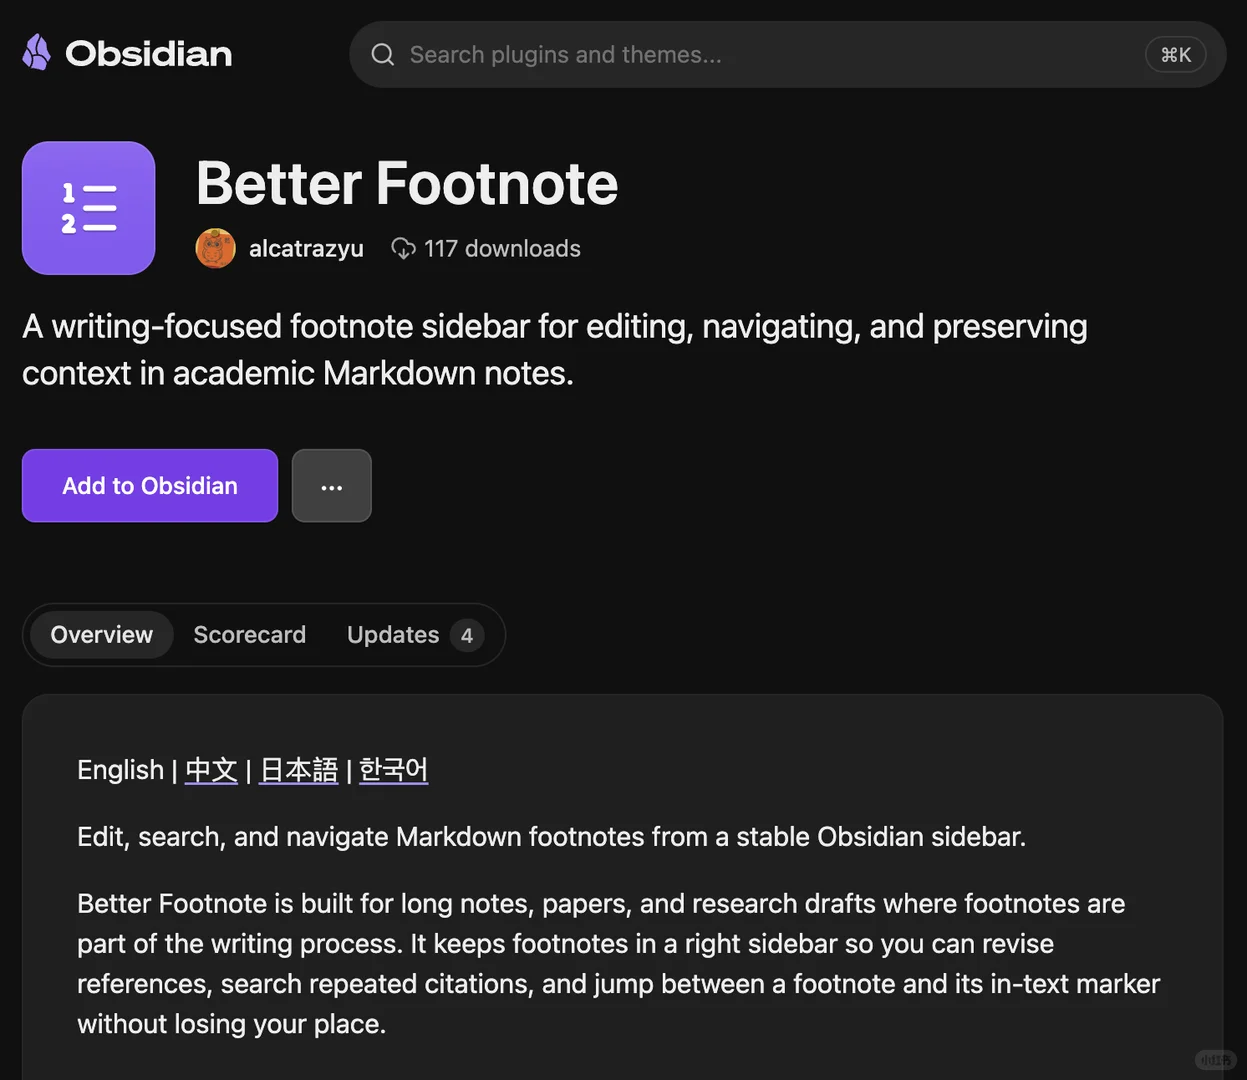Click the English language label

pos(120,770)
